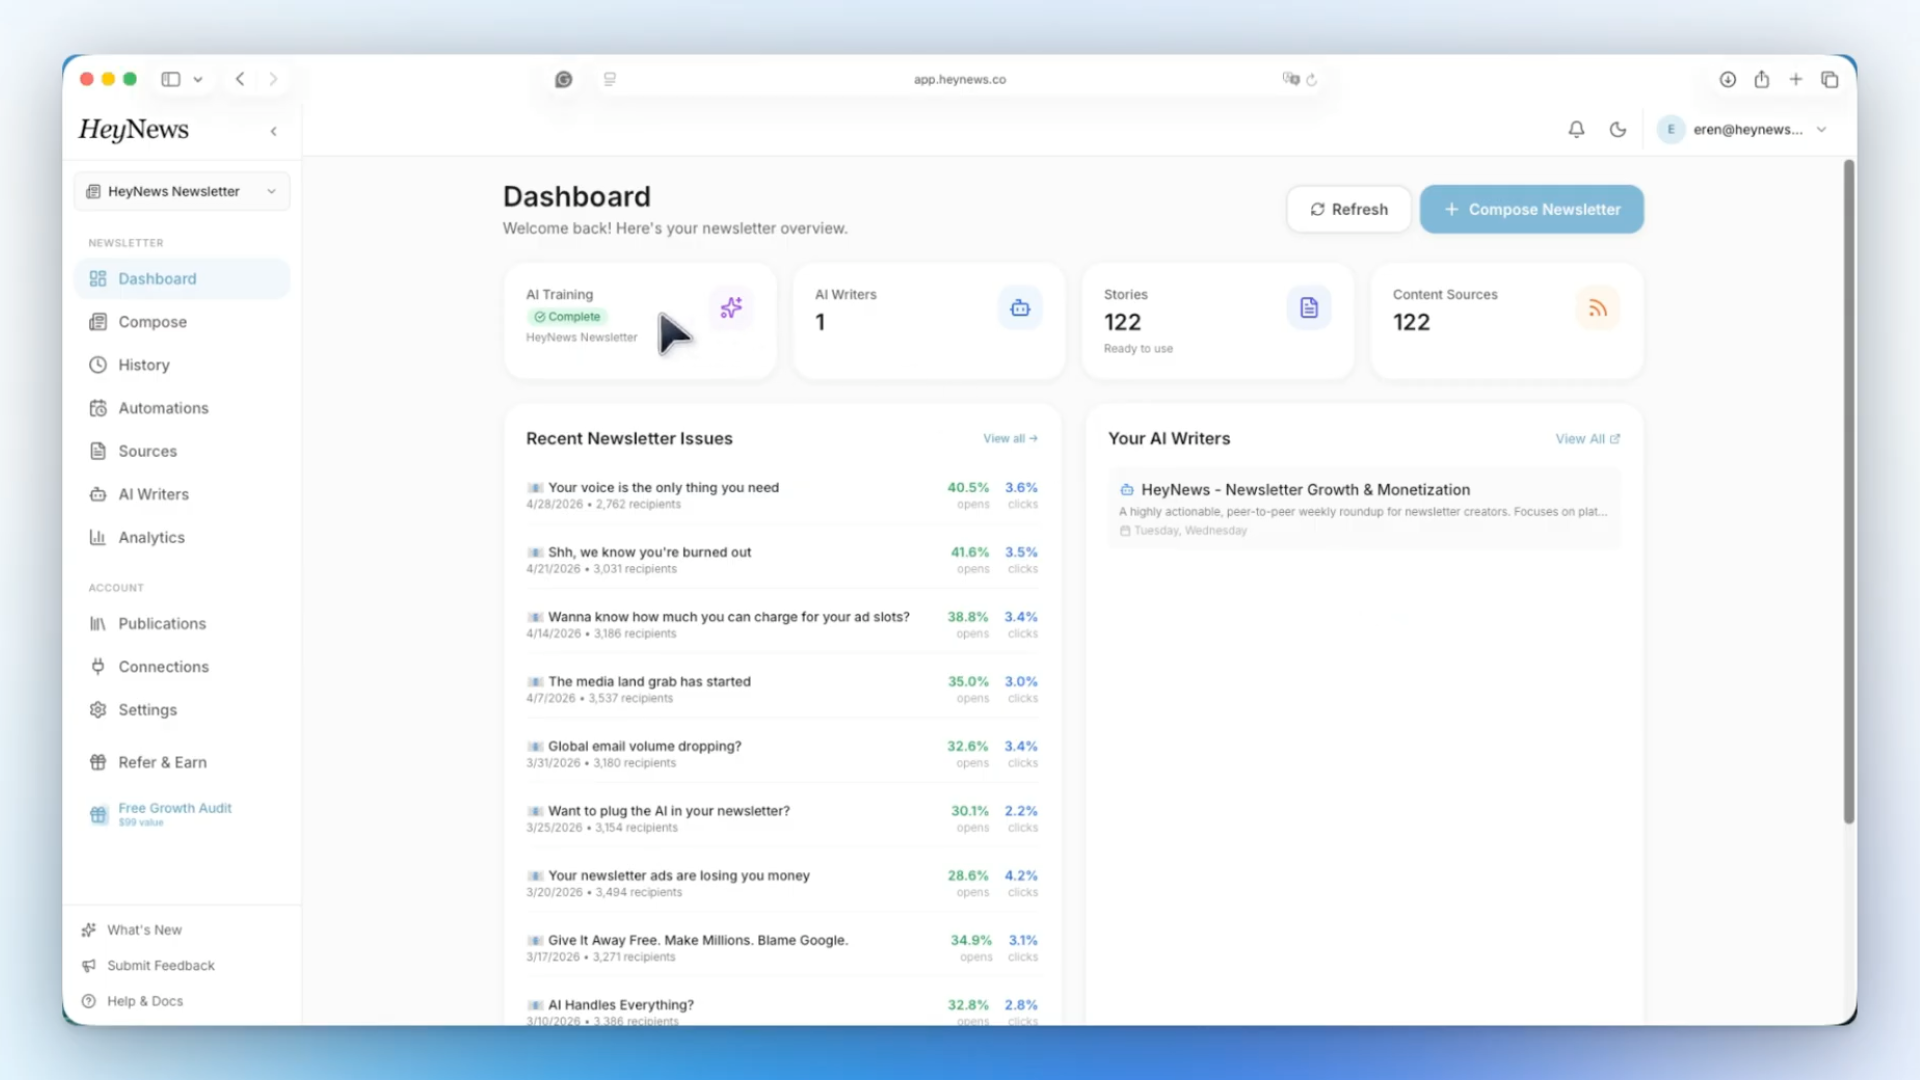Click the AI Training sparkle icon
This screenshot has height=1080, width=1920.
[731, 307]
